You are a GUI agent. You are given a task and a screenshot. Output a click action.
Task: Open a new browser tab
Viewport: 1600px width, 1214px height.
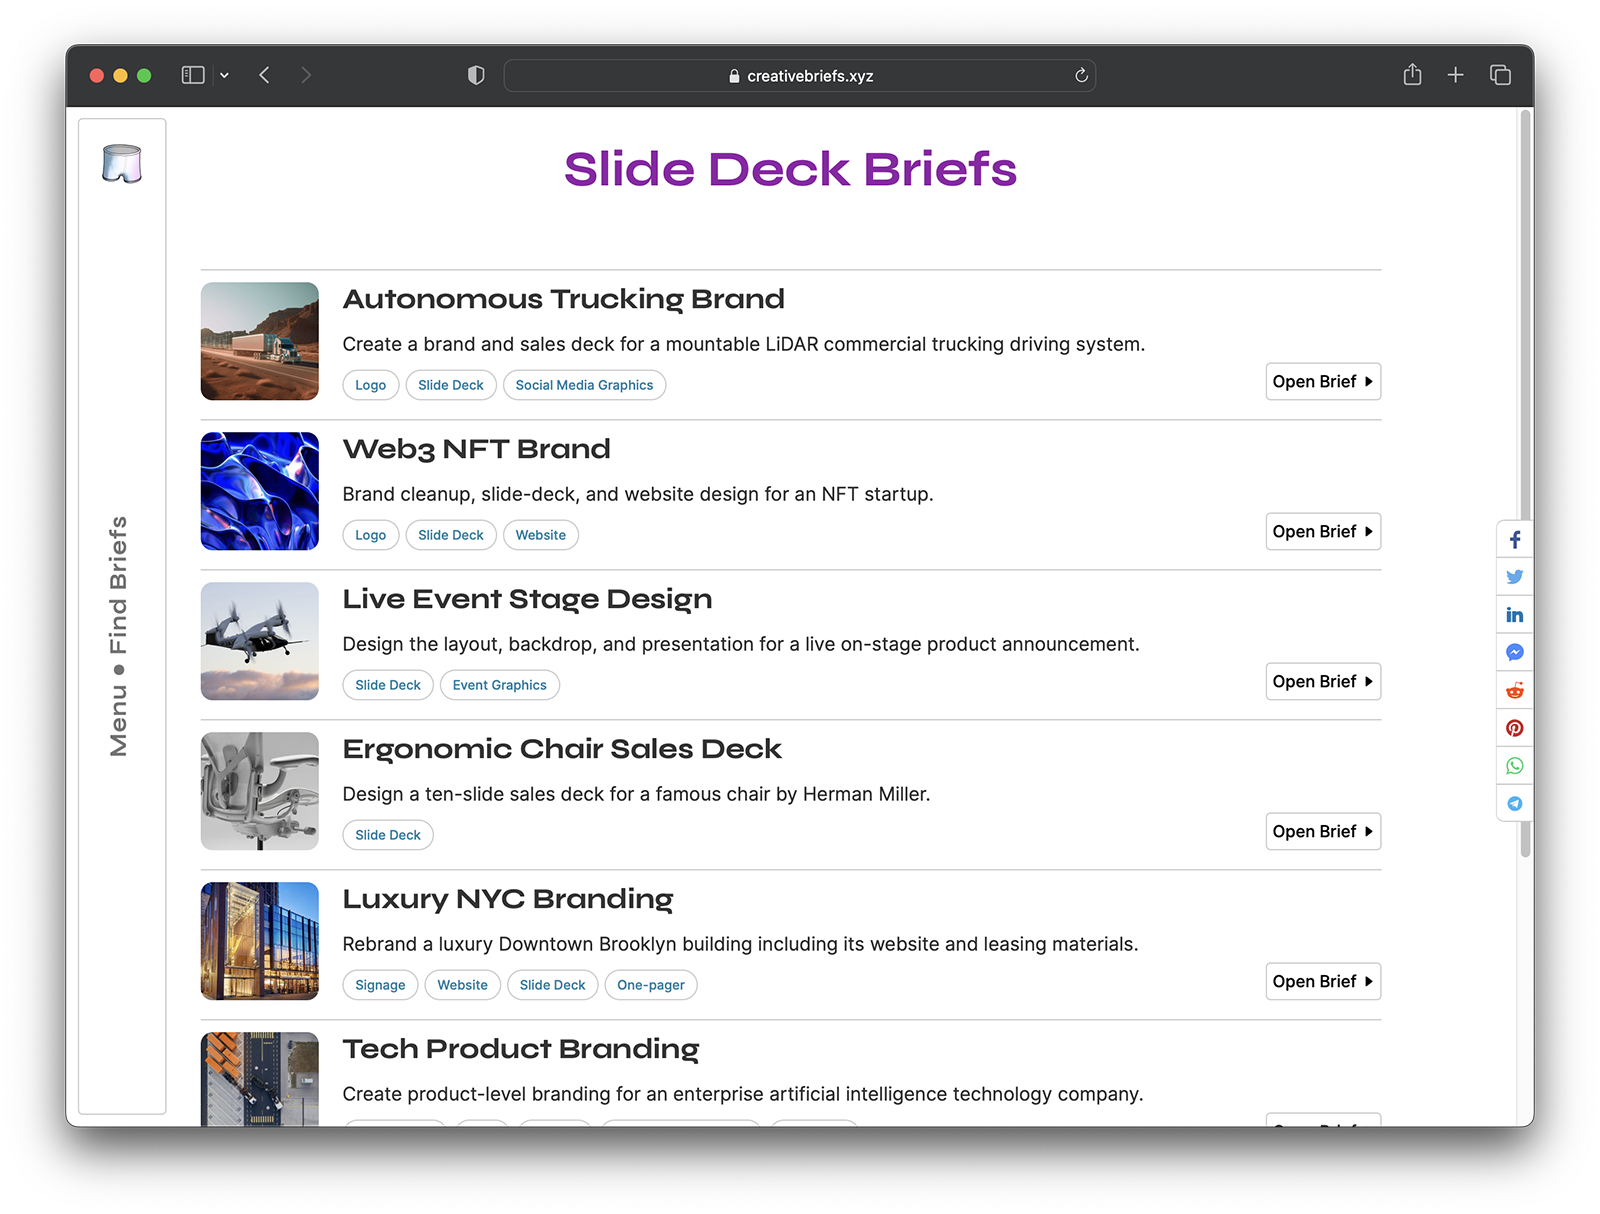coord(1456,75)
